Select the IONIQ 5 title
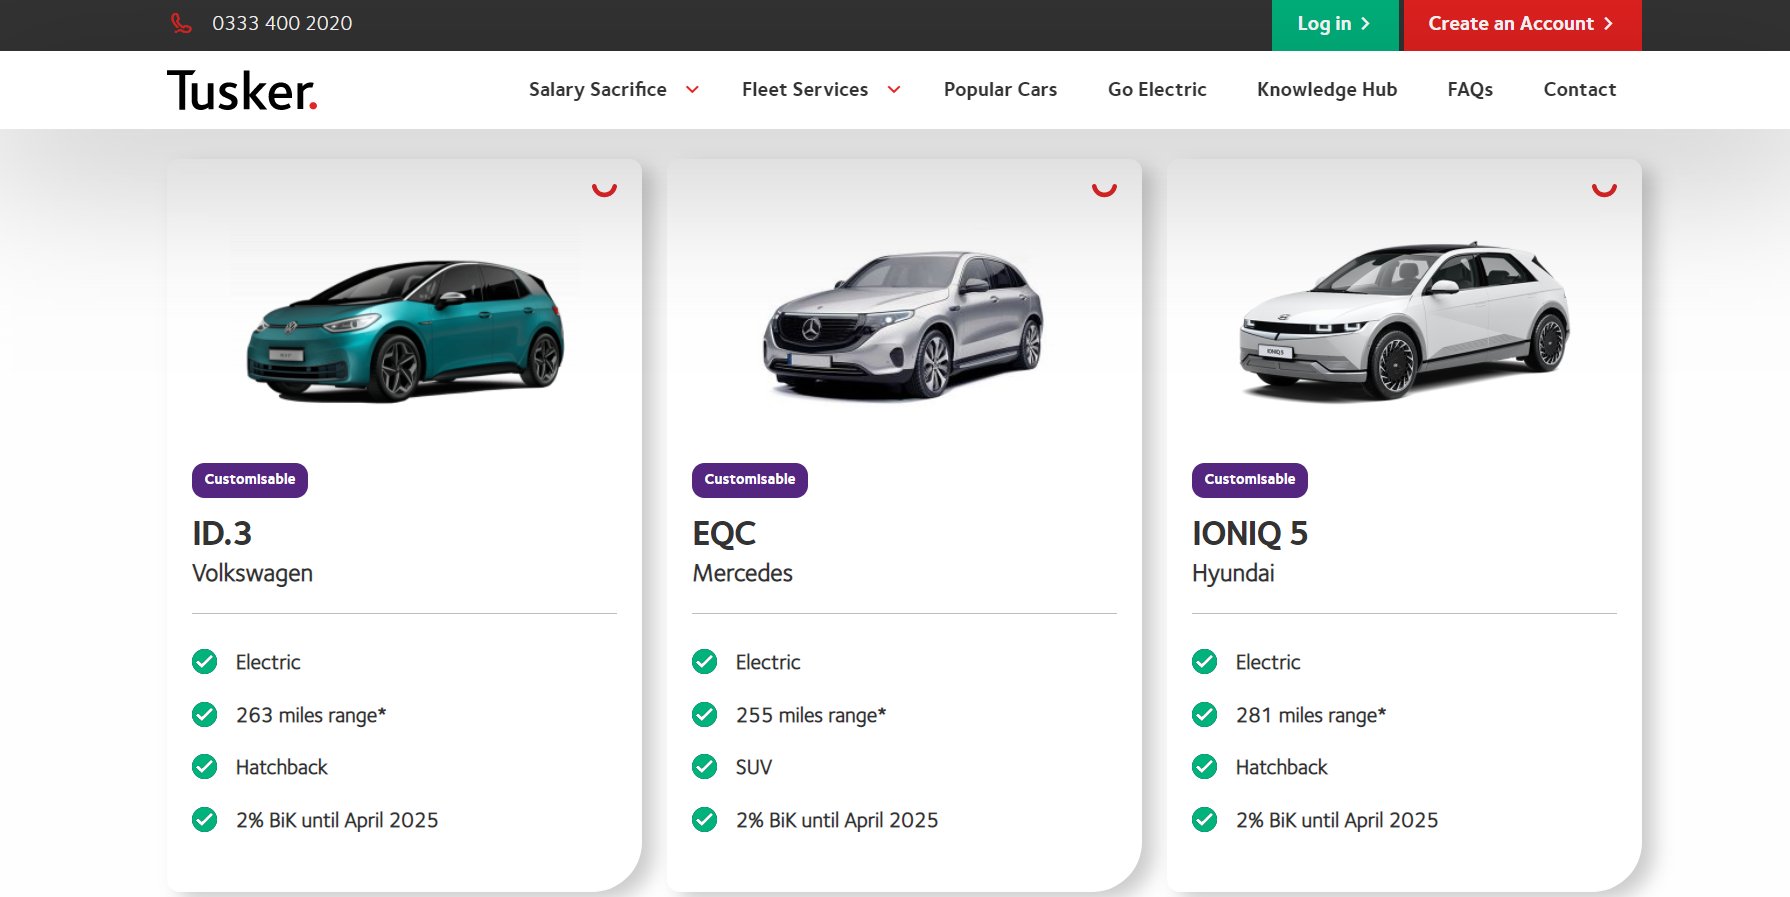This screenshot has height=897, width=1790. (1250, 534)
